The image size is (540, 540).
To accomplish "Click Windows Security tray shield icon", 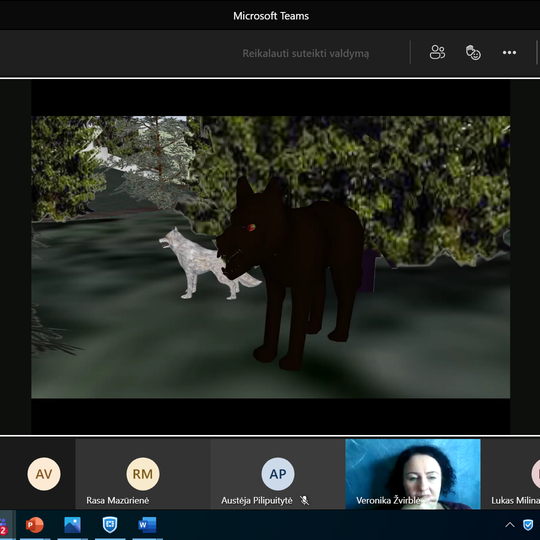I will [528, 525].
